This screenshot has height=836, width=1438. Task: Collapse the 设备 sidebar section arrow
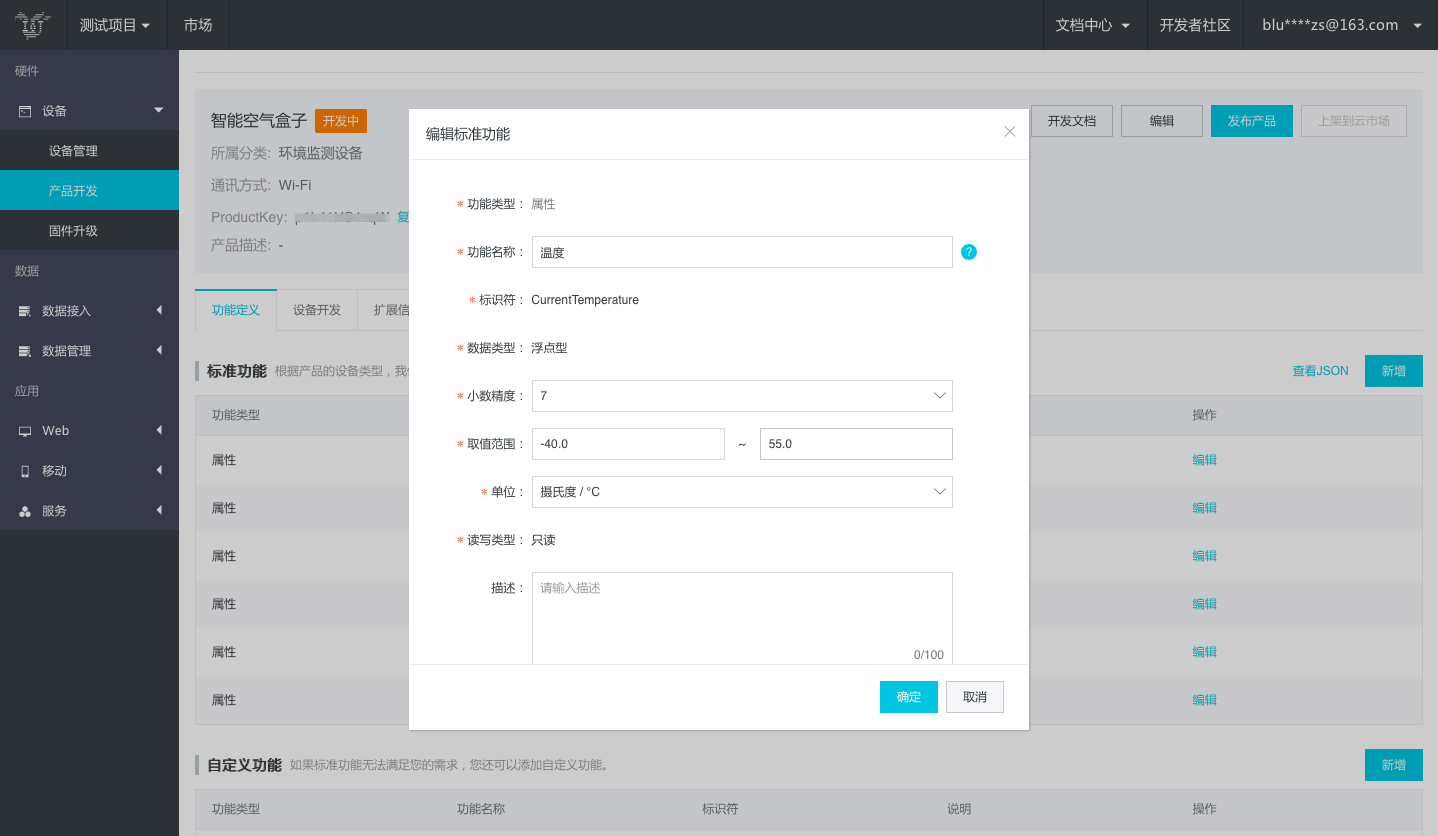(158, 110)
